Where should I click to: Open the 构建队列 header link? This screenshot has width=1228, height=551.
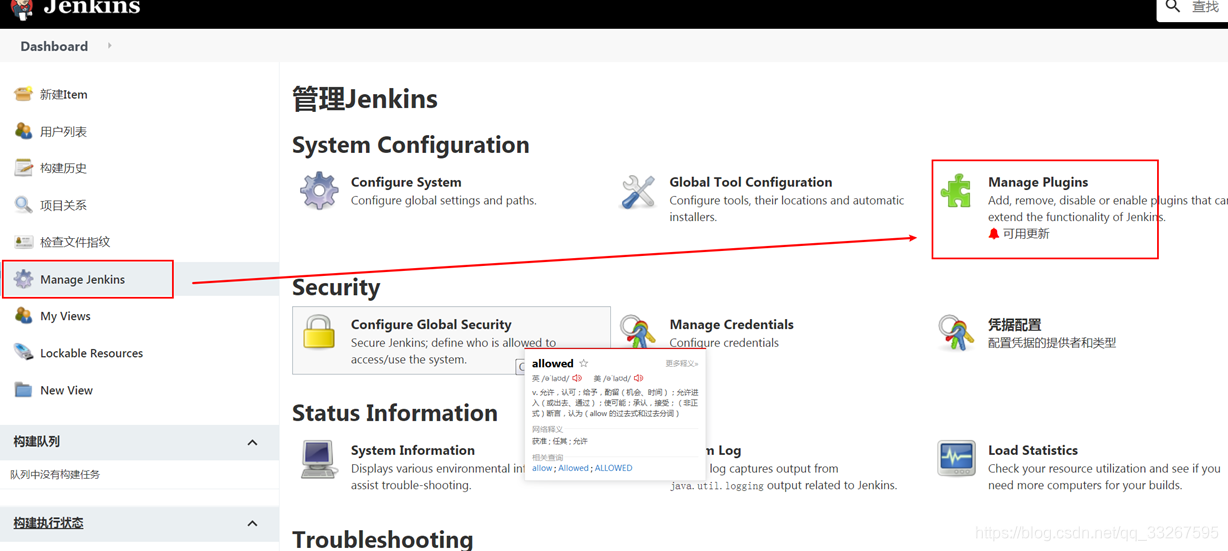[x=36, y=441]
